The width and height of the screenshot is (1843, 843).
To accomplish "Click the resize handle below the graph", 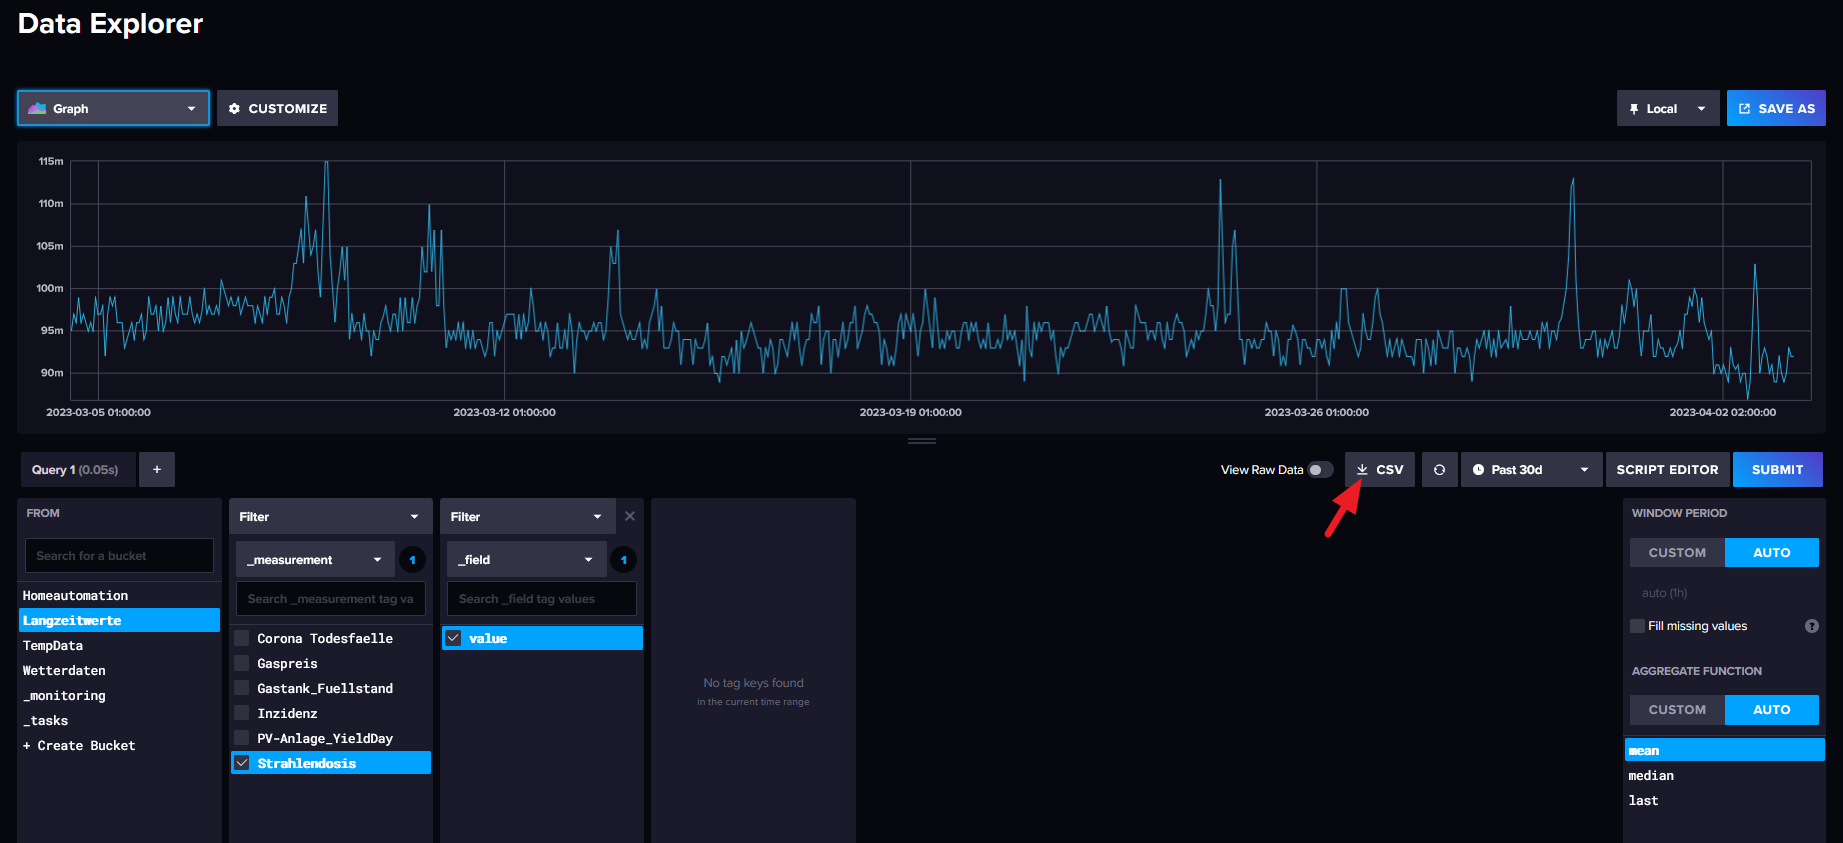I will pos(922,441).
